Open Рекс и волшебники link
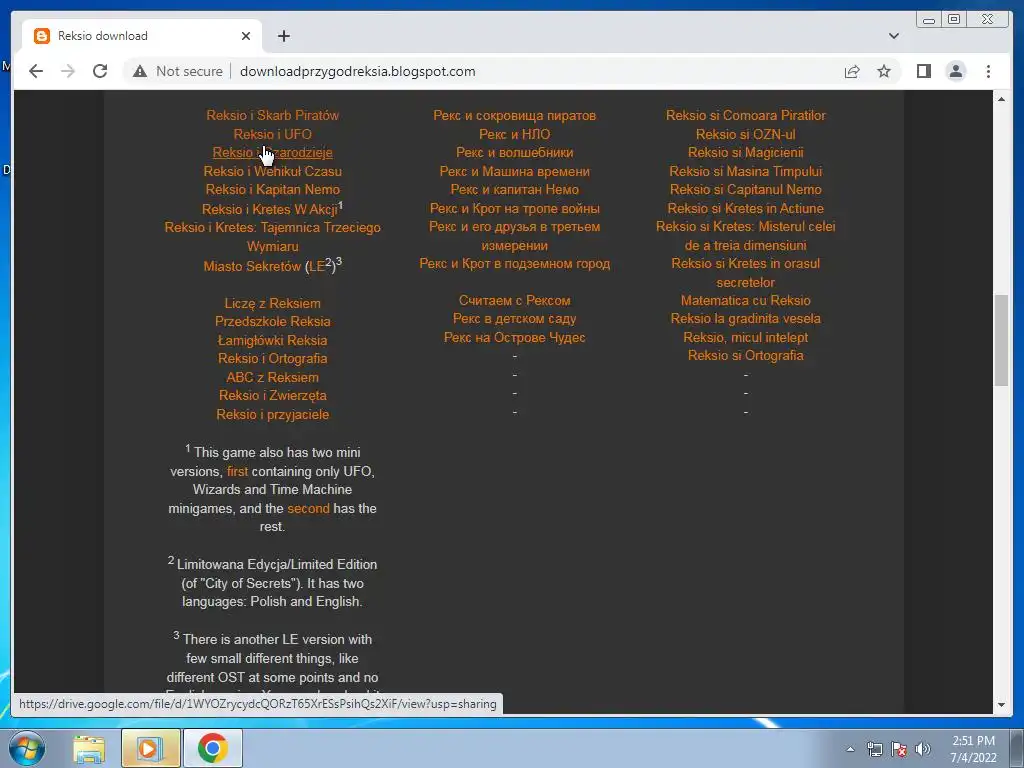Screen dimensions: 1024x768 [515, 153]
